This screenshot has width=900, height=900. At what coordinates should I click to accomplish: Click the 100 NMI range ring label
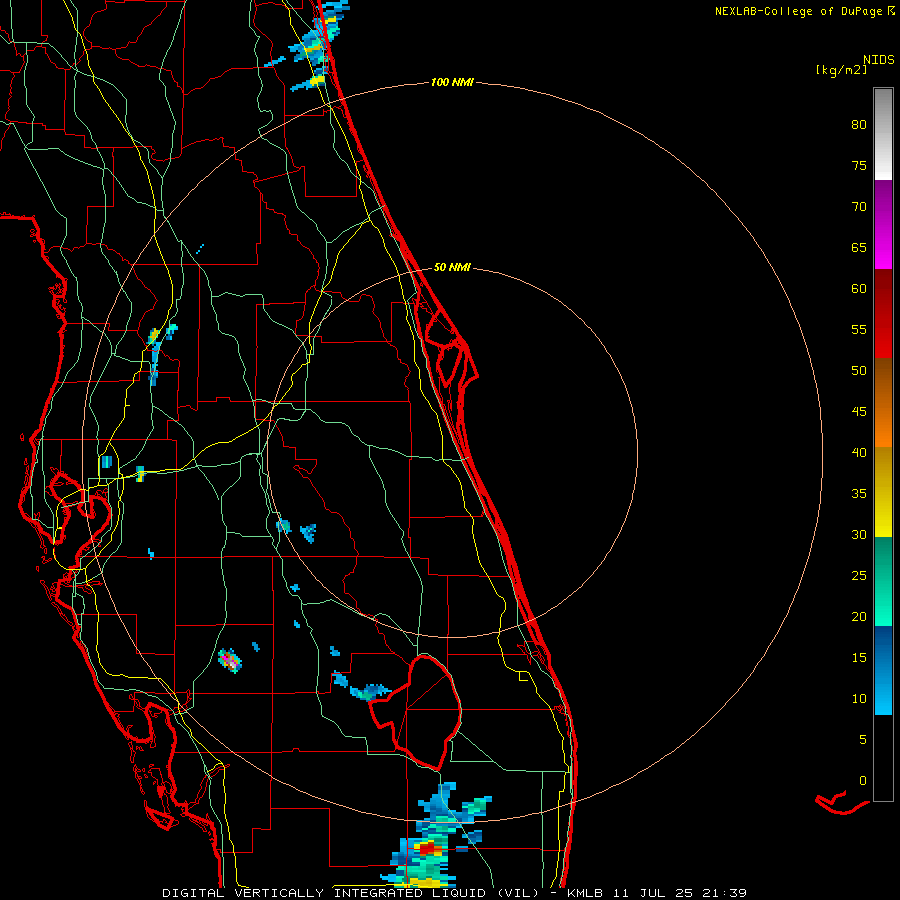[x=452, y=83]
